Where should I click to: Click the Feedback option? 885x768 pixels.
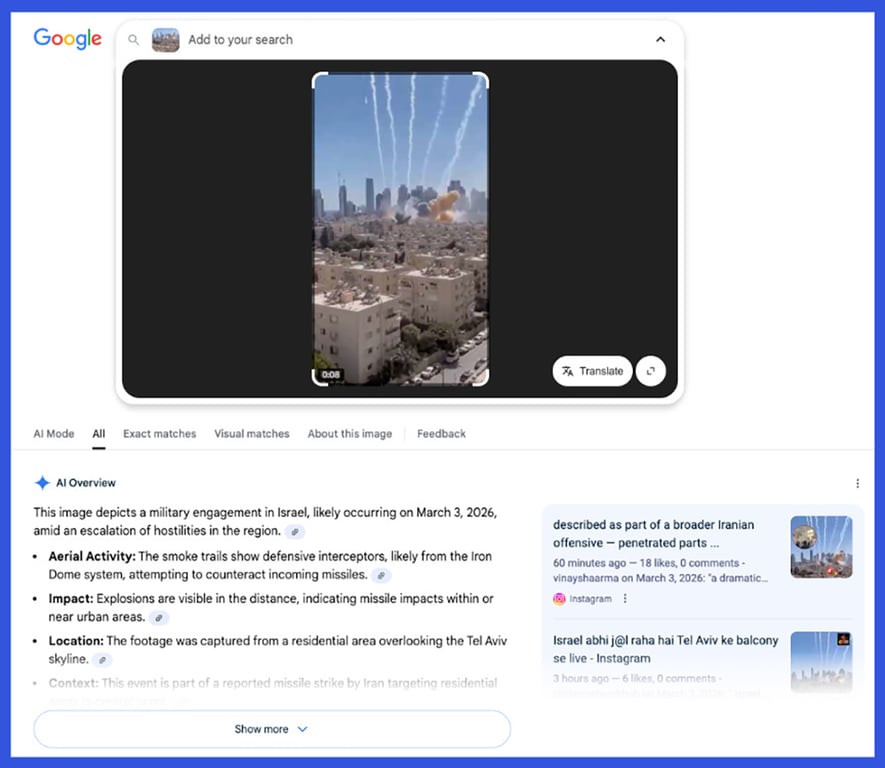(x=441, y=434)
